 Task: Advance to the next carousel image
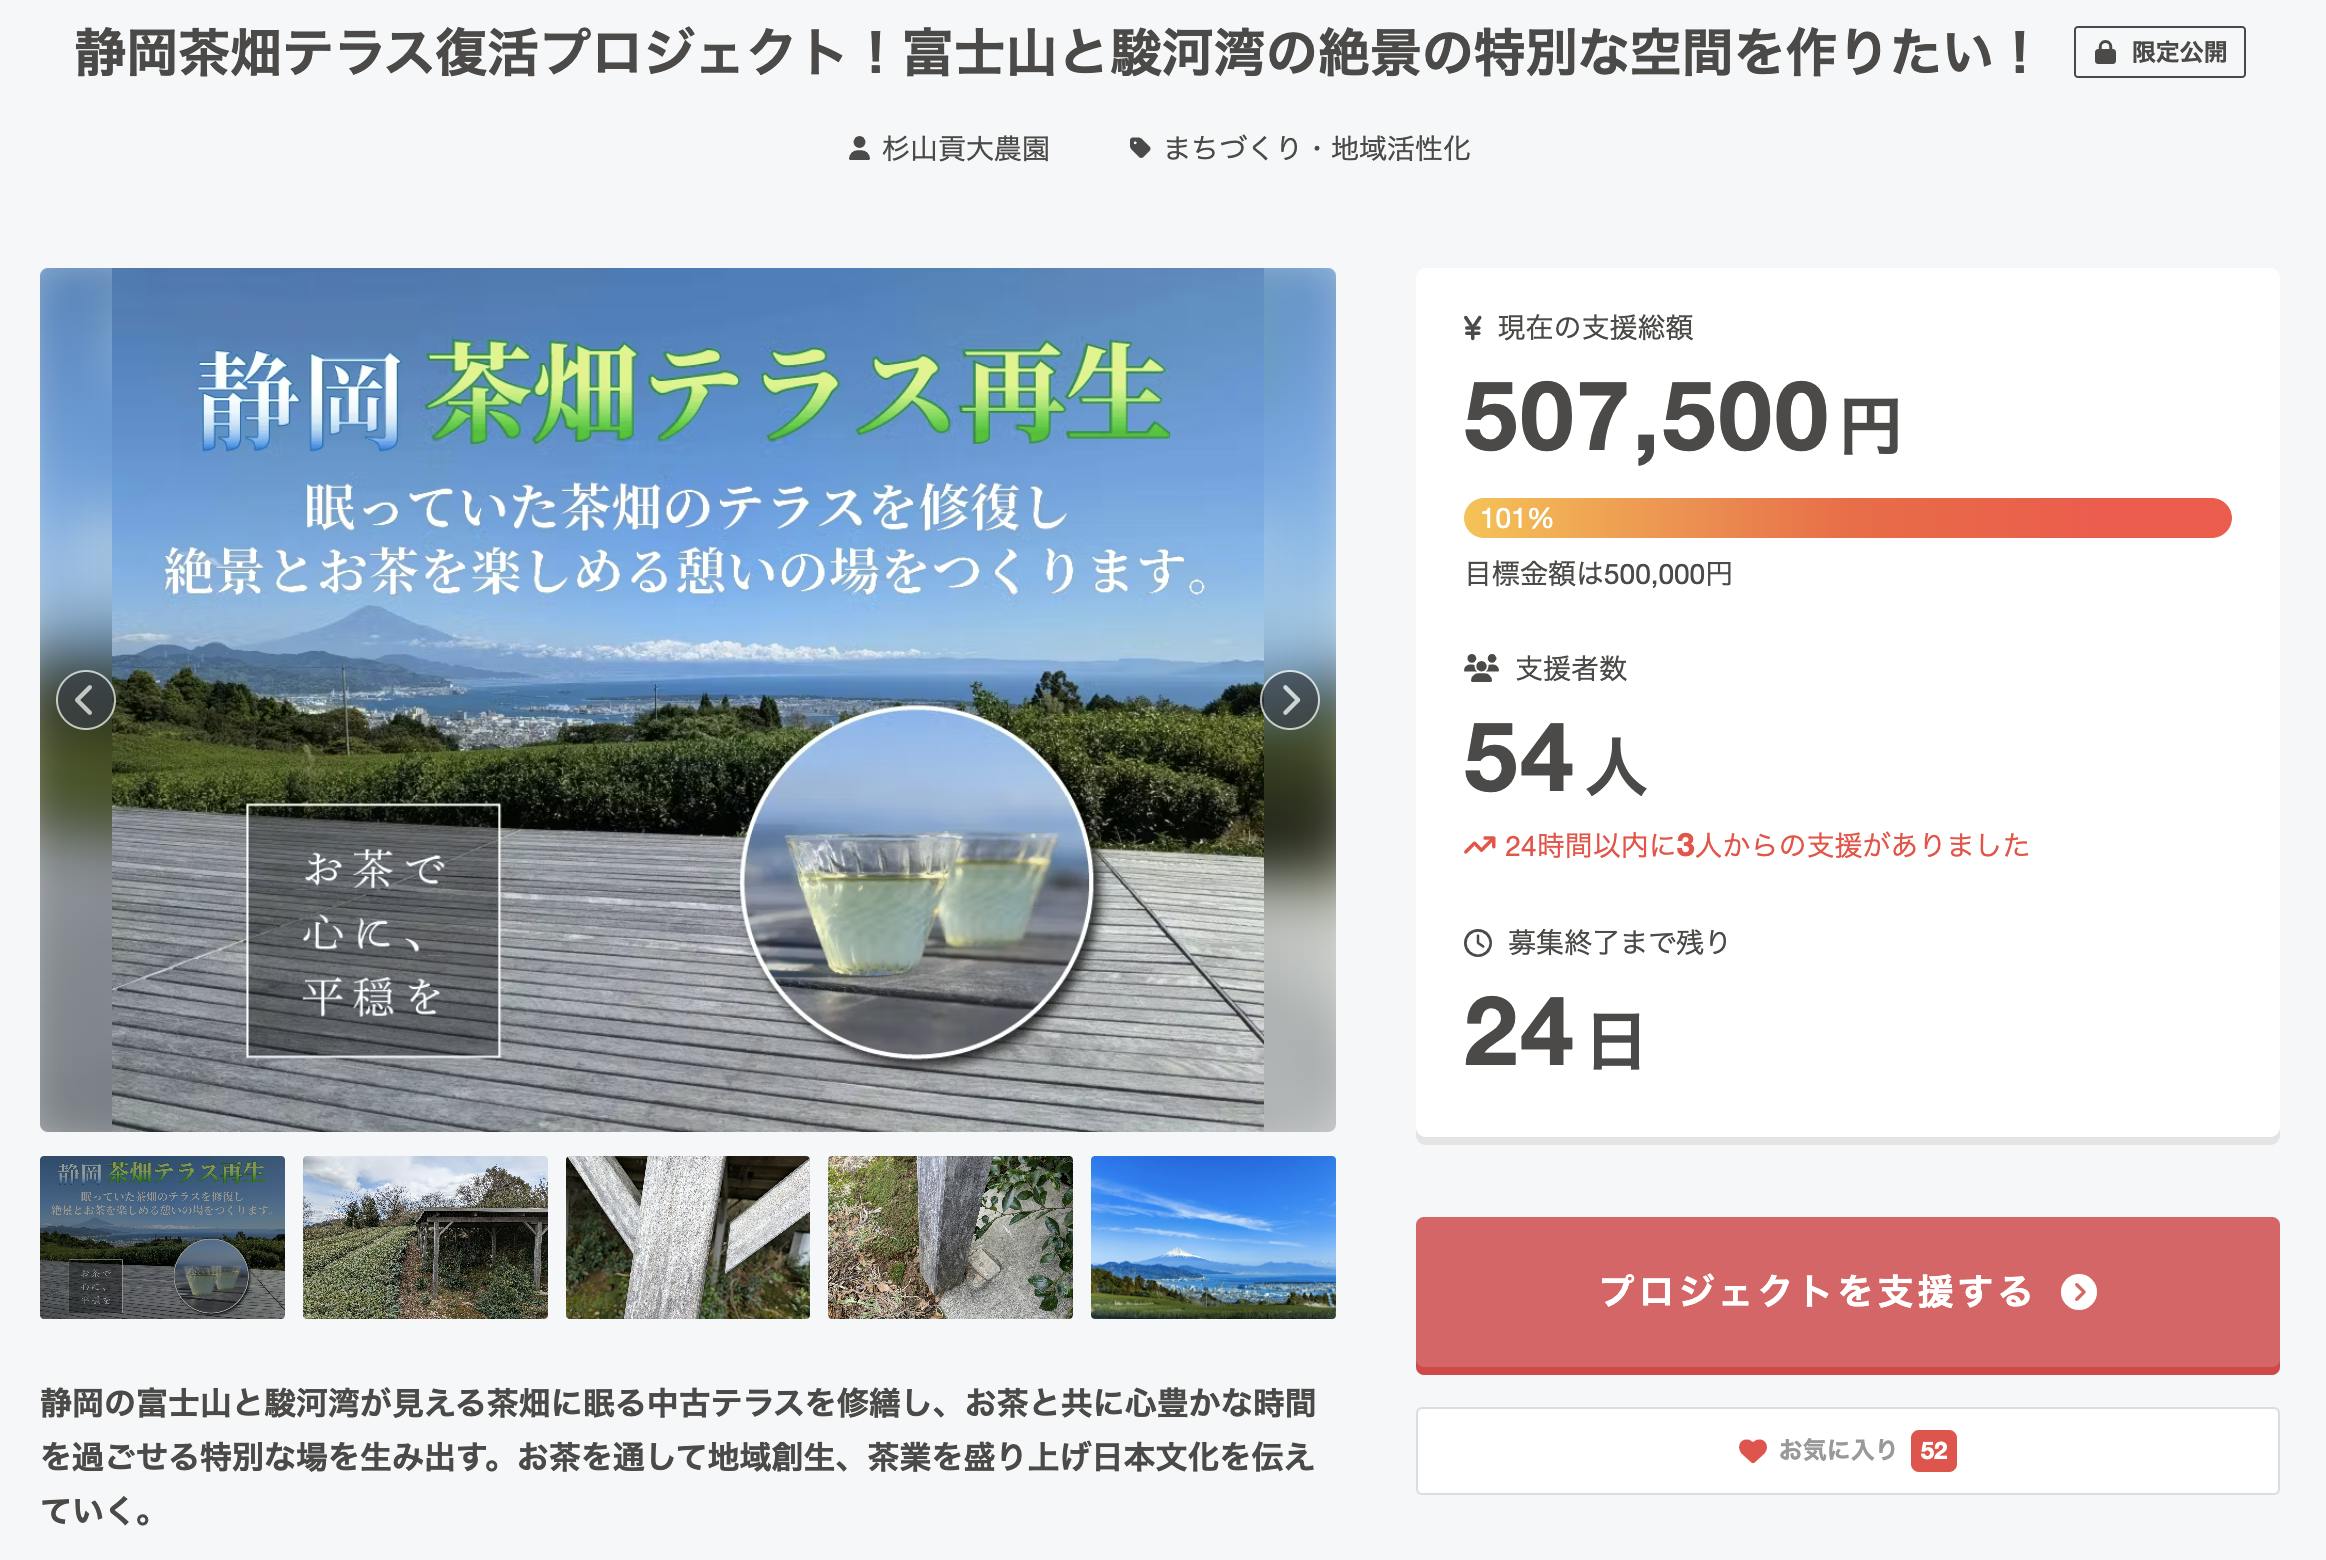coord(1290,700)
